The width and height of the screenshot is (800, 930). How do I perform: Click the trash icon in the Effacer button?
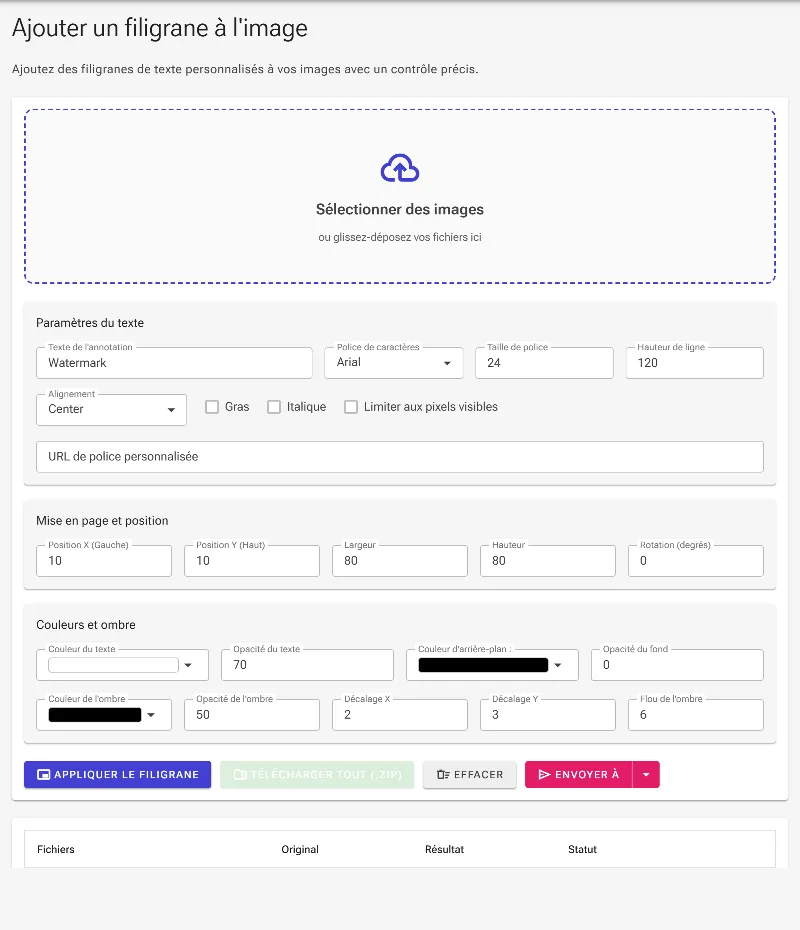tap(443, 775)
